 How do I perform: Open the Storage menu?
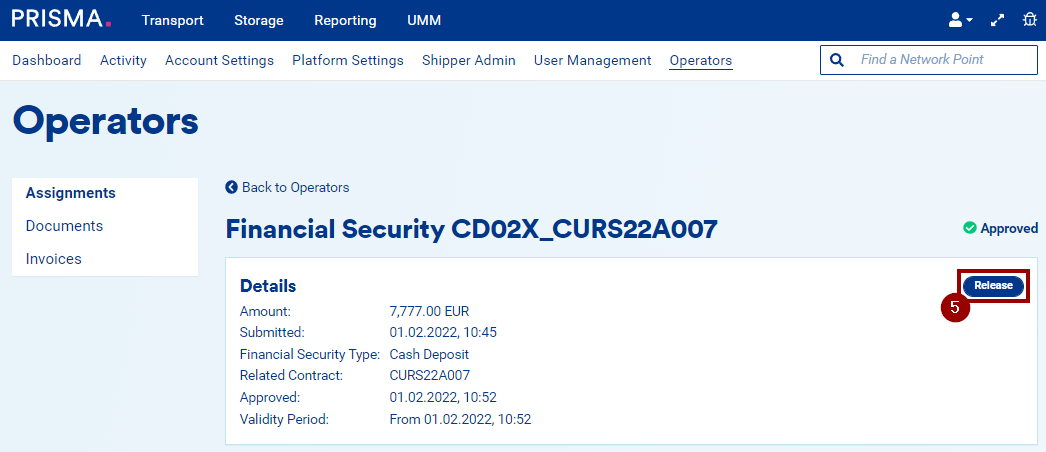[x=259, y=20]
